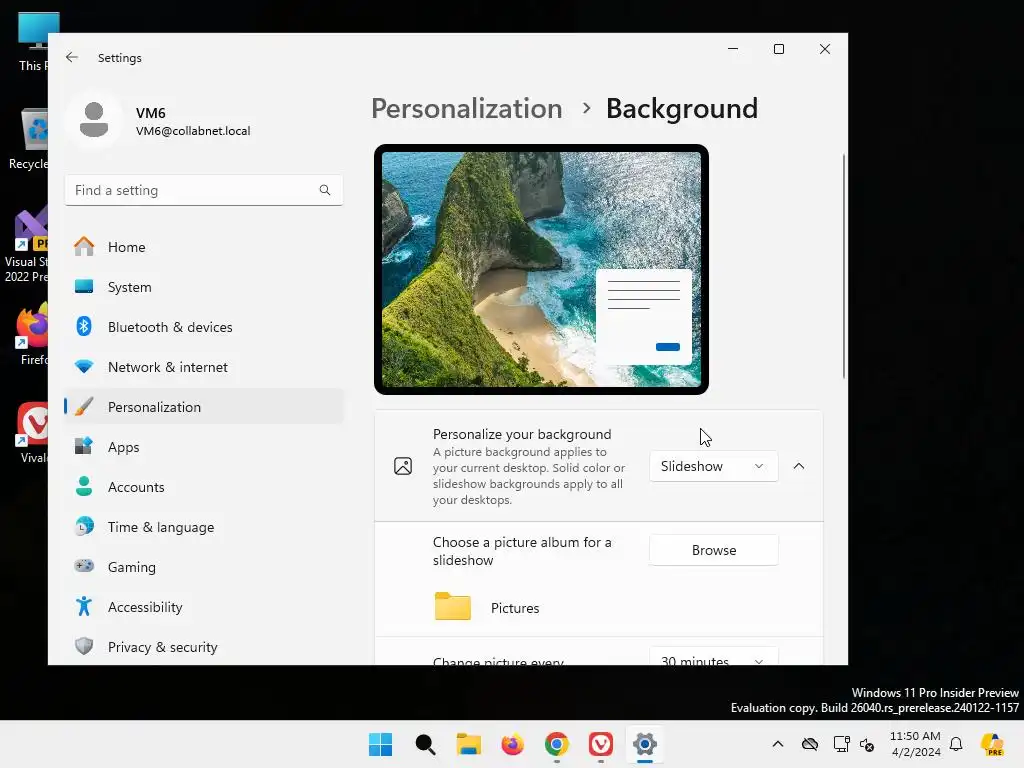Select the Gaming sidebar item
The width and height of the screenshot is (1024, 768).
coord(204,567)
